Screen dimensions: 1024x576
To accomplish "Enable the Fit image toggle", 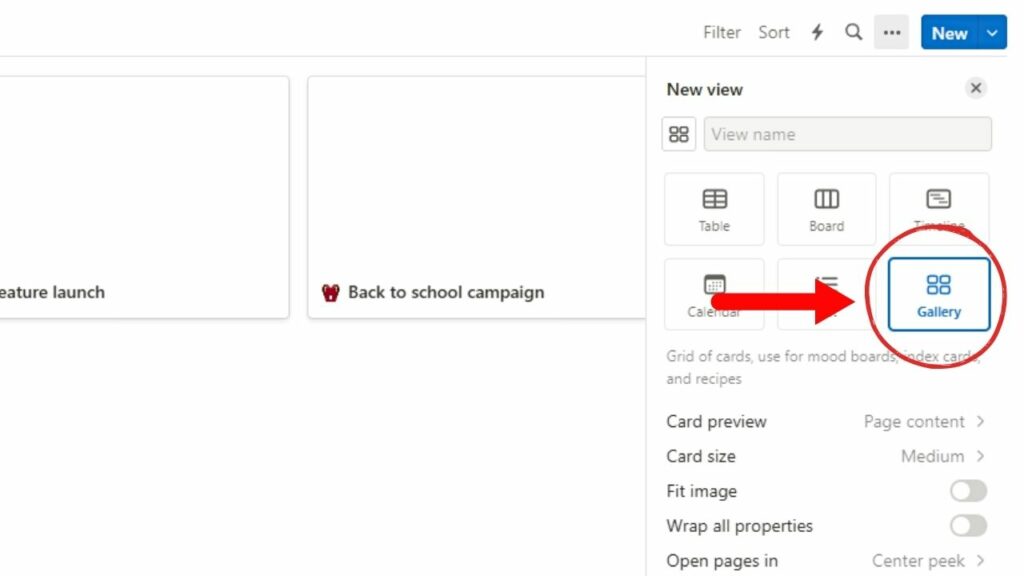I will click(966, 491).
